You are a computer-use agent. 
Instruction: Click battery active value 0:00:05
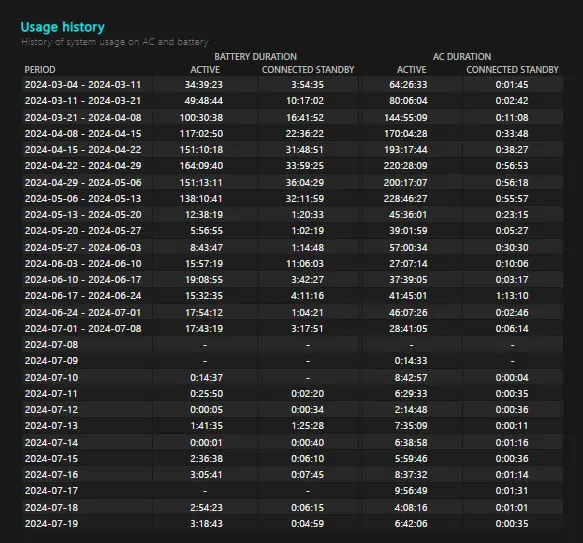point(206,410)
